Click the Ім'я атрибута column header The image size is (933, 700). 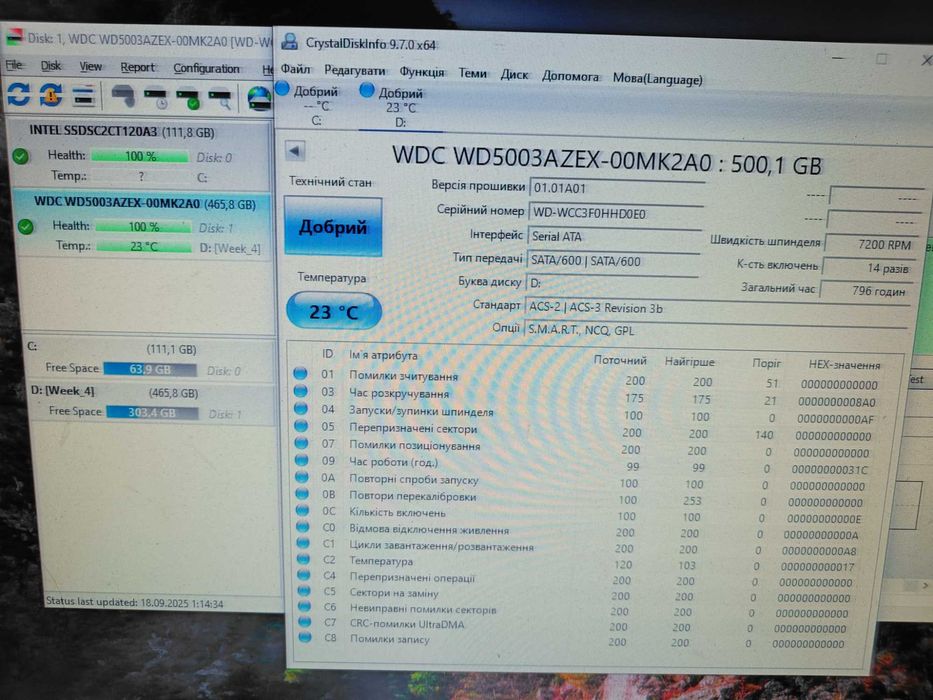coord(383,355)
